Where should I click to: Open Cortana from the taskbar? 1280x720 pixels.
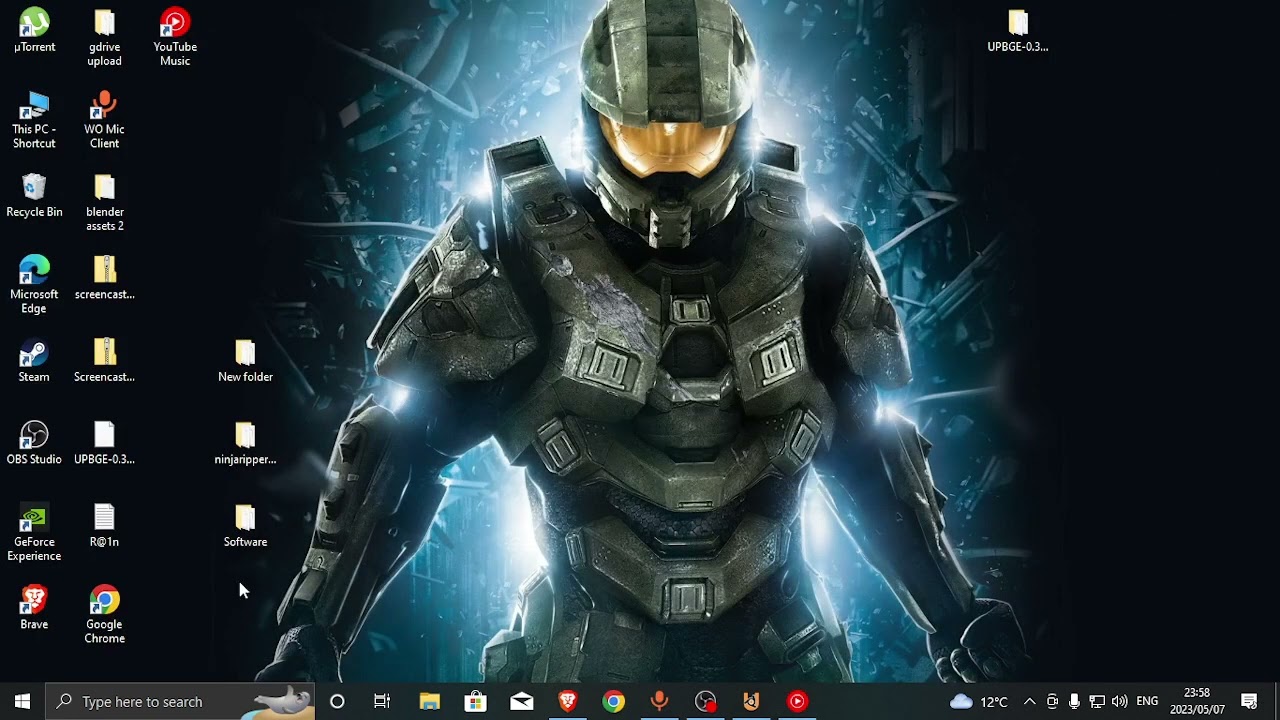click(x=337, y=701)
